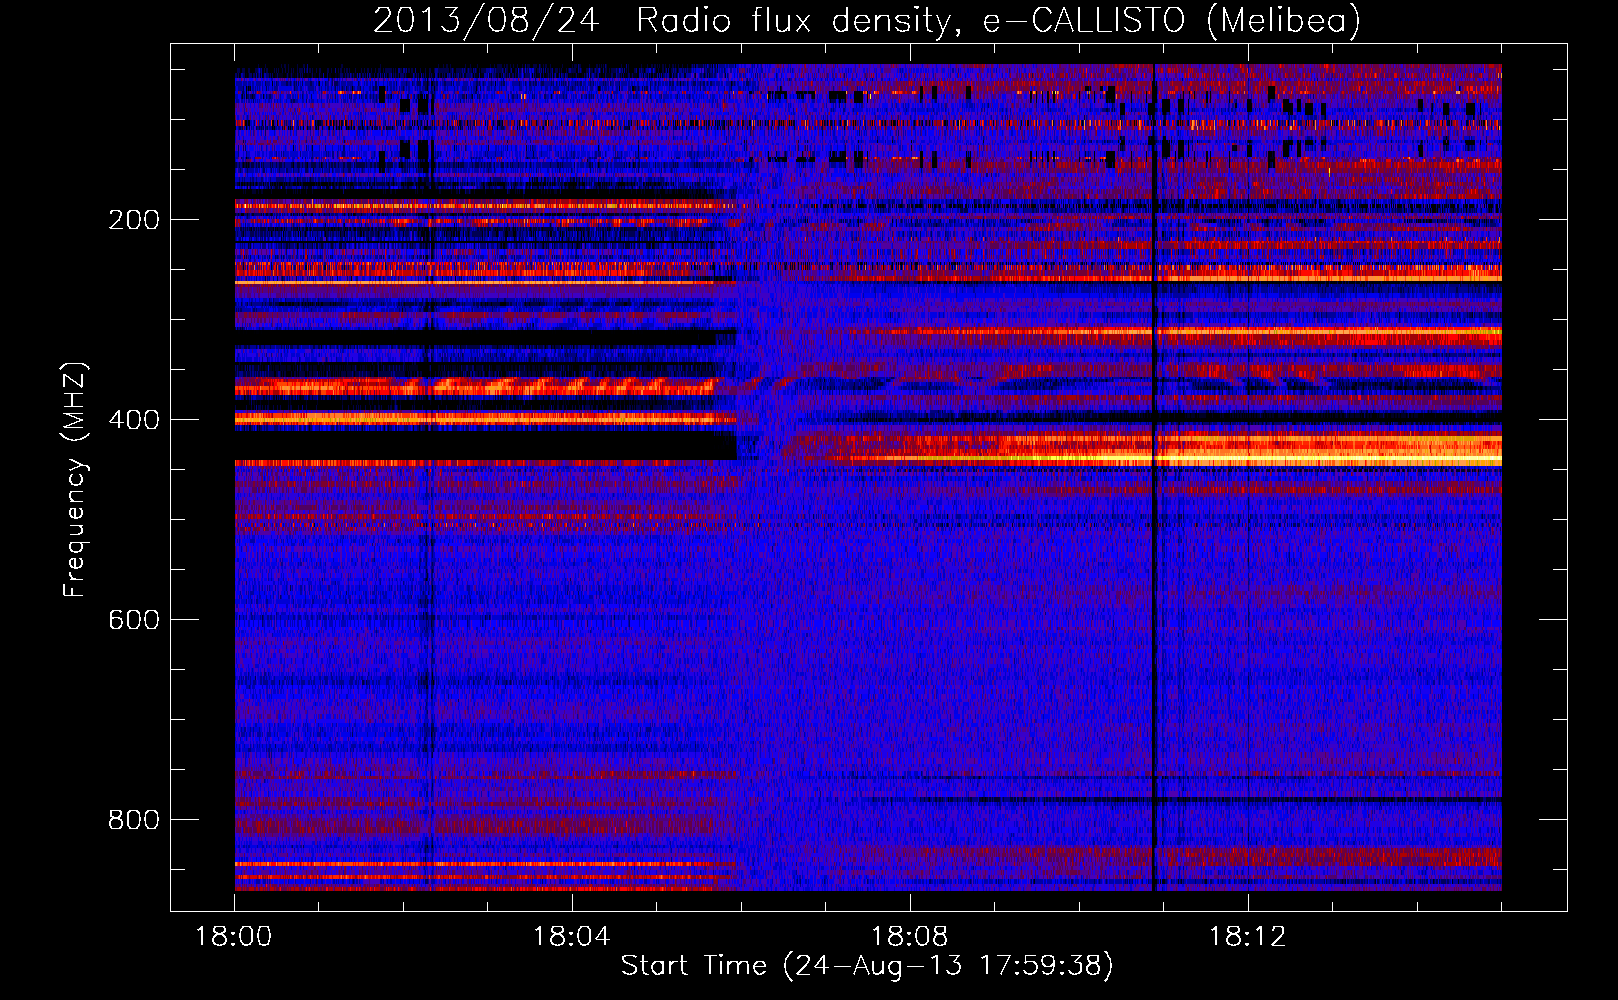Image resolution: width=1618 pixels, height=1000 pixels.
Task: Click the 18:04 time tick label
Action: click(572, 937)
